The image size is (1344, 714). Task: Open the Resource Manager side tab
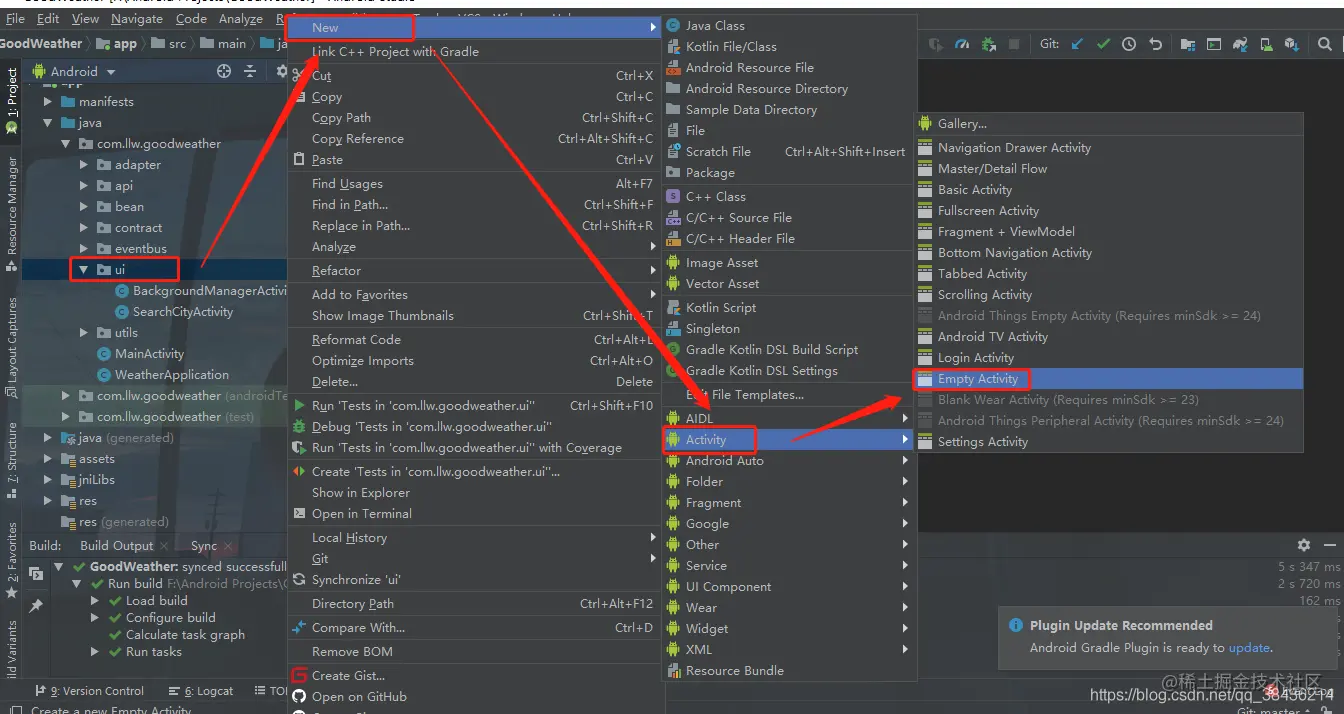pos(12,214)
